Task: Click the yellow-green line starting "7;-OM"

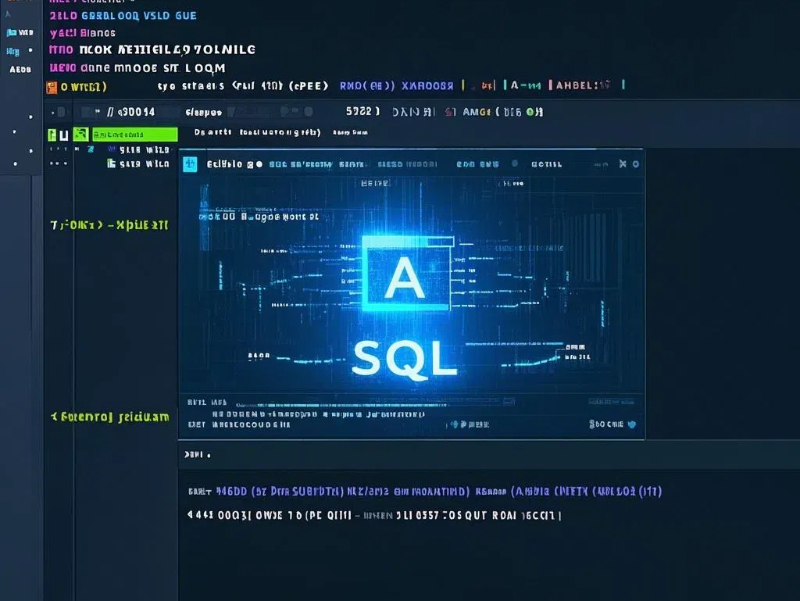Action: click(x=109, y=225)
